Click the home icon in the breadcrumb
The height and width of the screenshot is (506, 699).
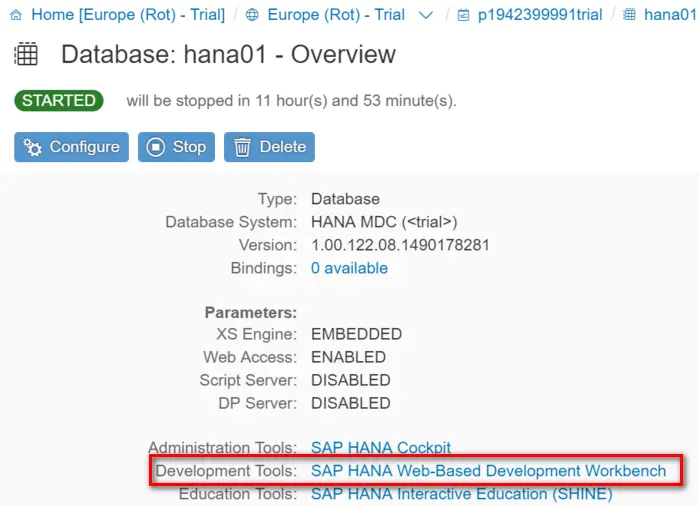pyautogui.click(x=16, y=15)
